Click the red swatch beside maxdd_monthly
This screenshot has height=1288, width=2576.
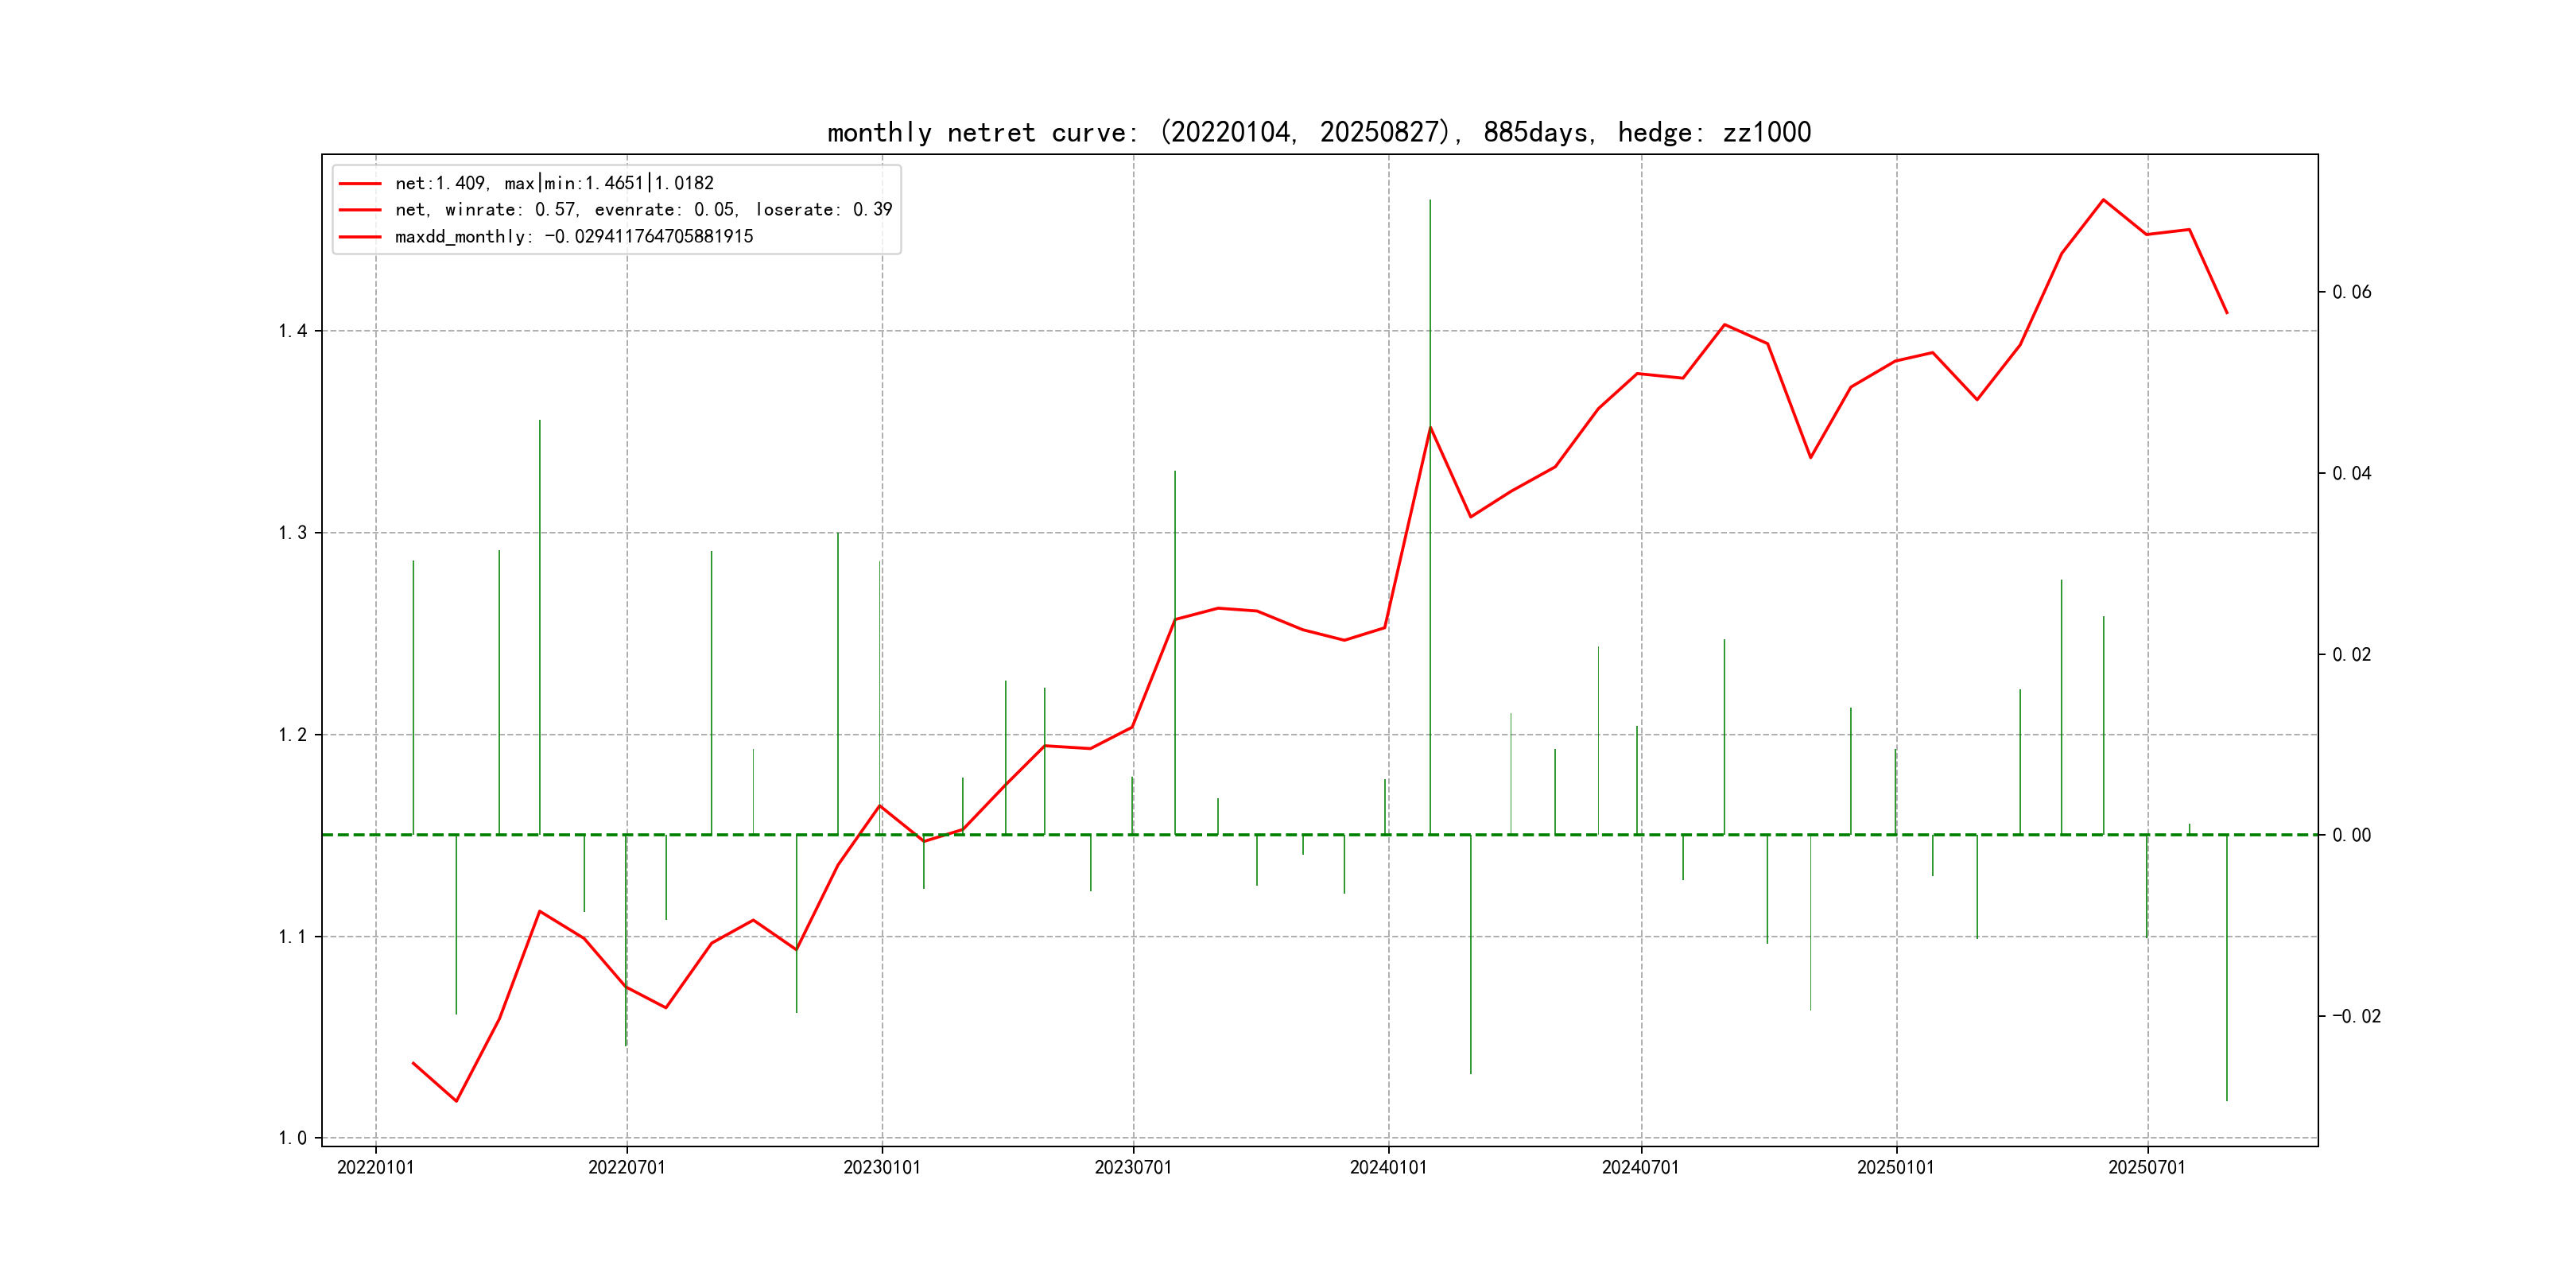(x=360, y=237)
